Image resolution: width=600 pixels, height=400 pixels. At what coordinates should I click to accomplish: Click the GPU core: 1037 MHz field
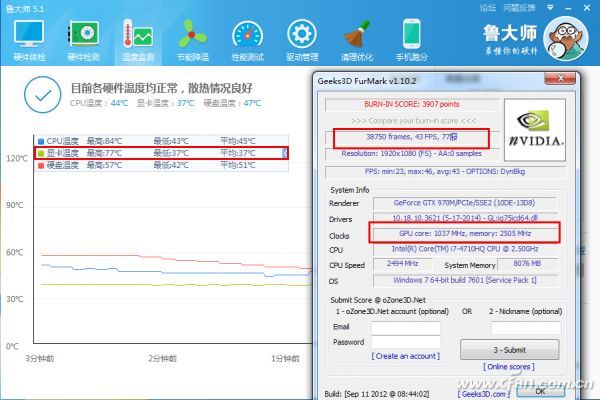[465, 233]
